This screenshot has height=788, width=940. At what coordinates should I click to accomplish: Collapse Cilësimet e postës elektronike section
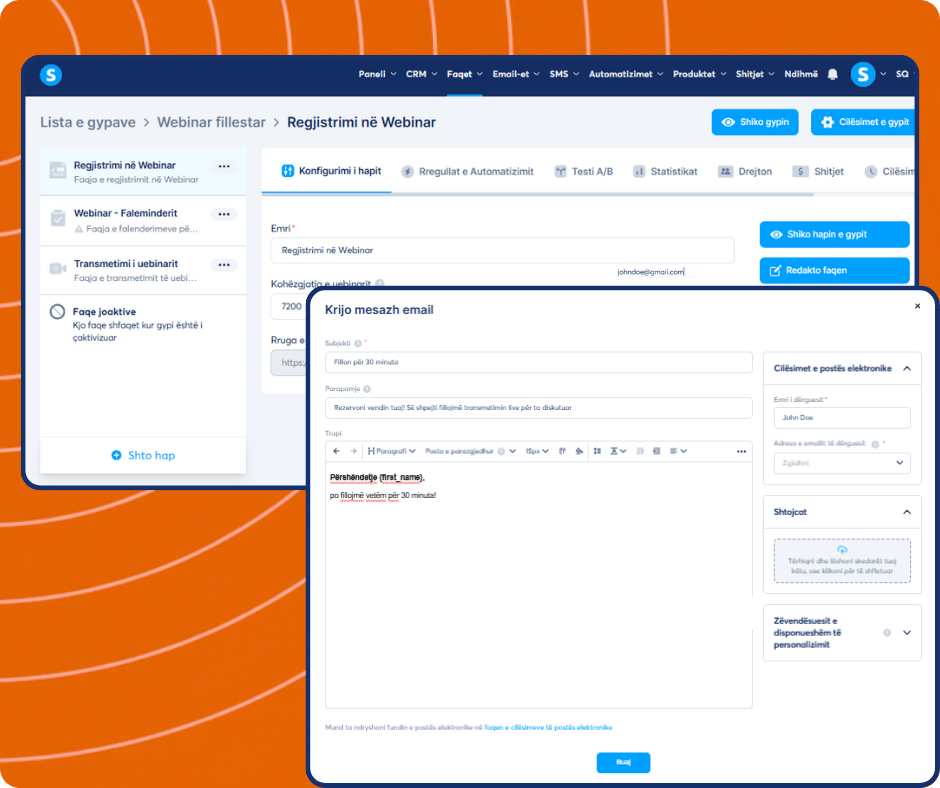pos(907,368)
